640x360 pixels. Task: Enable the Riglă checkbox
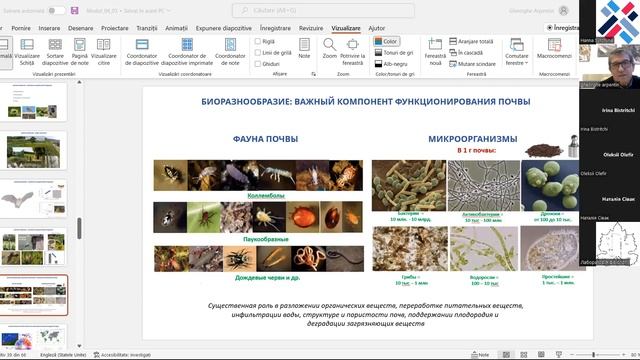pyautogui.click(x=258, y=41)
